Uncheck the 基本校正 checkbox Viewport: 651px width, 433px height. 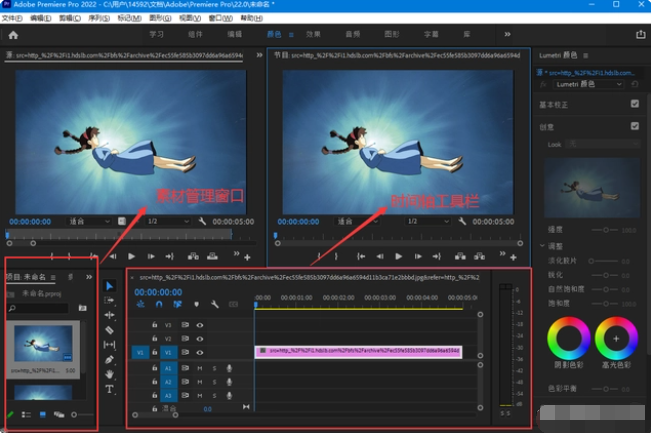pyautogui.click(x=634, y=103)
